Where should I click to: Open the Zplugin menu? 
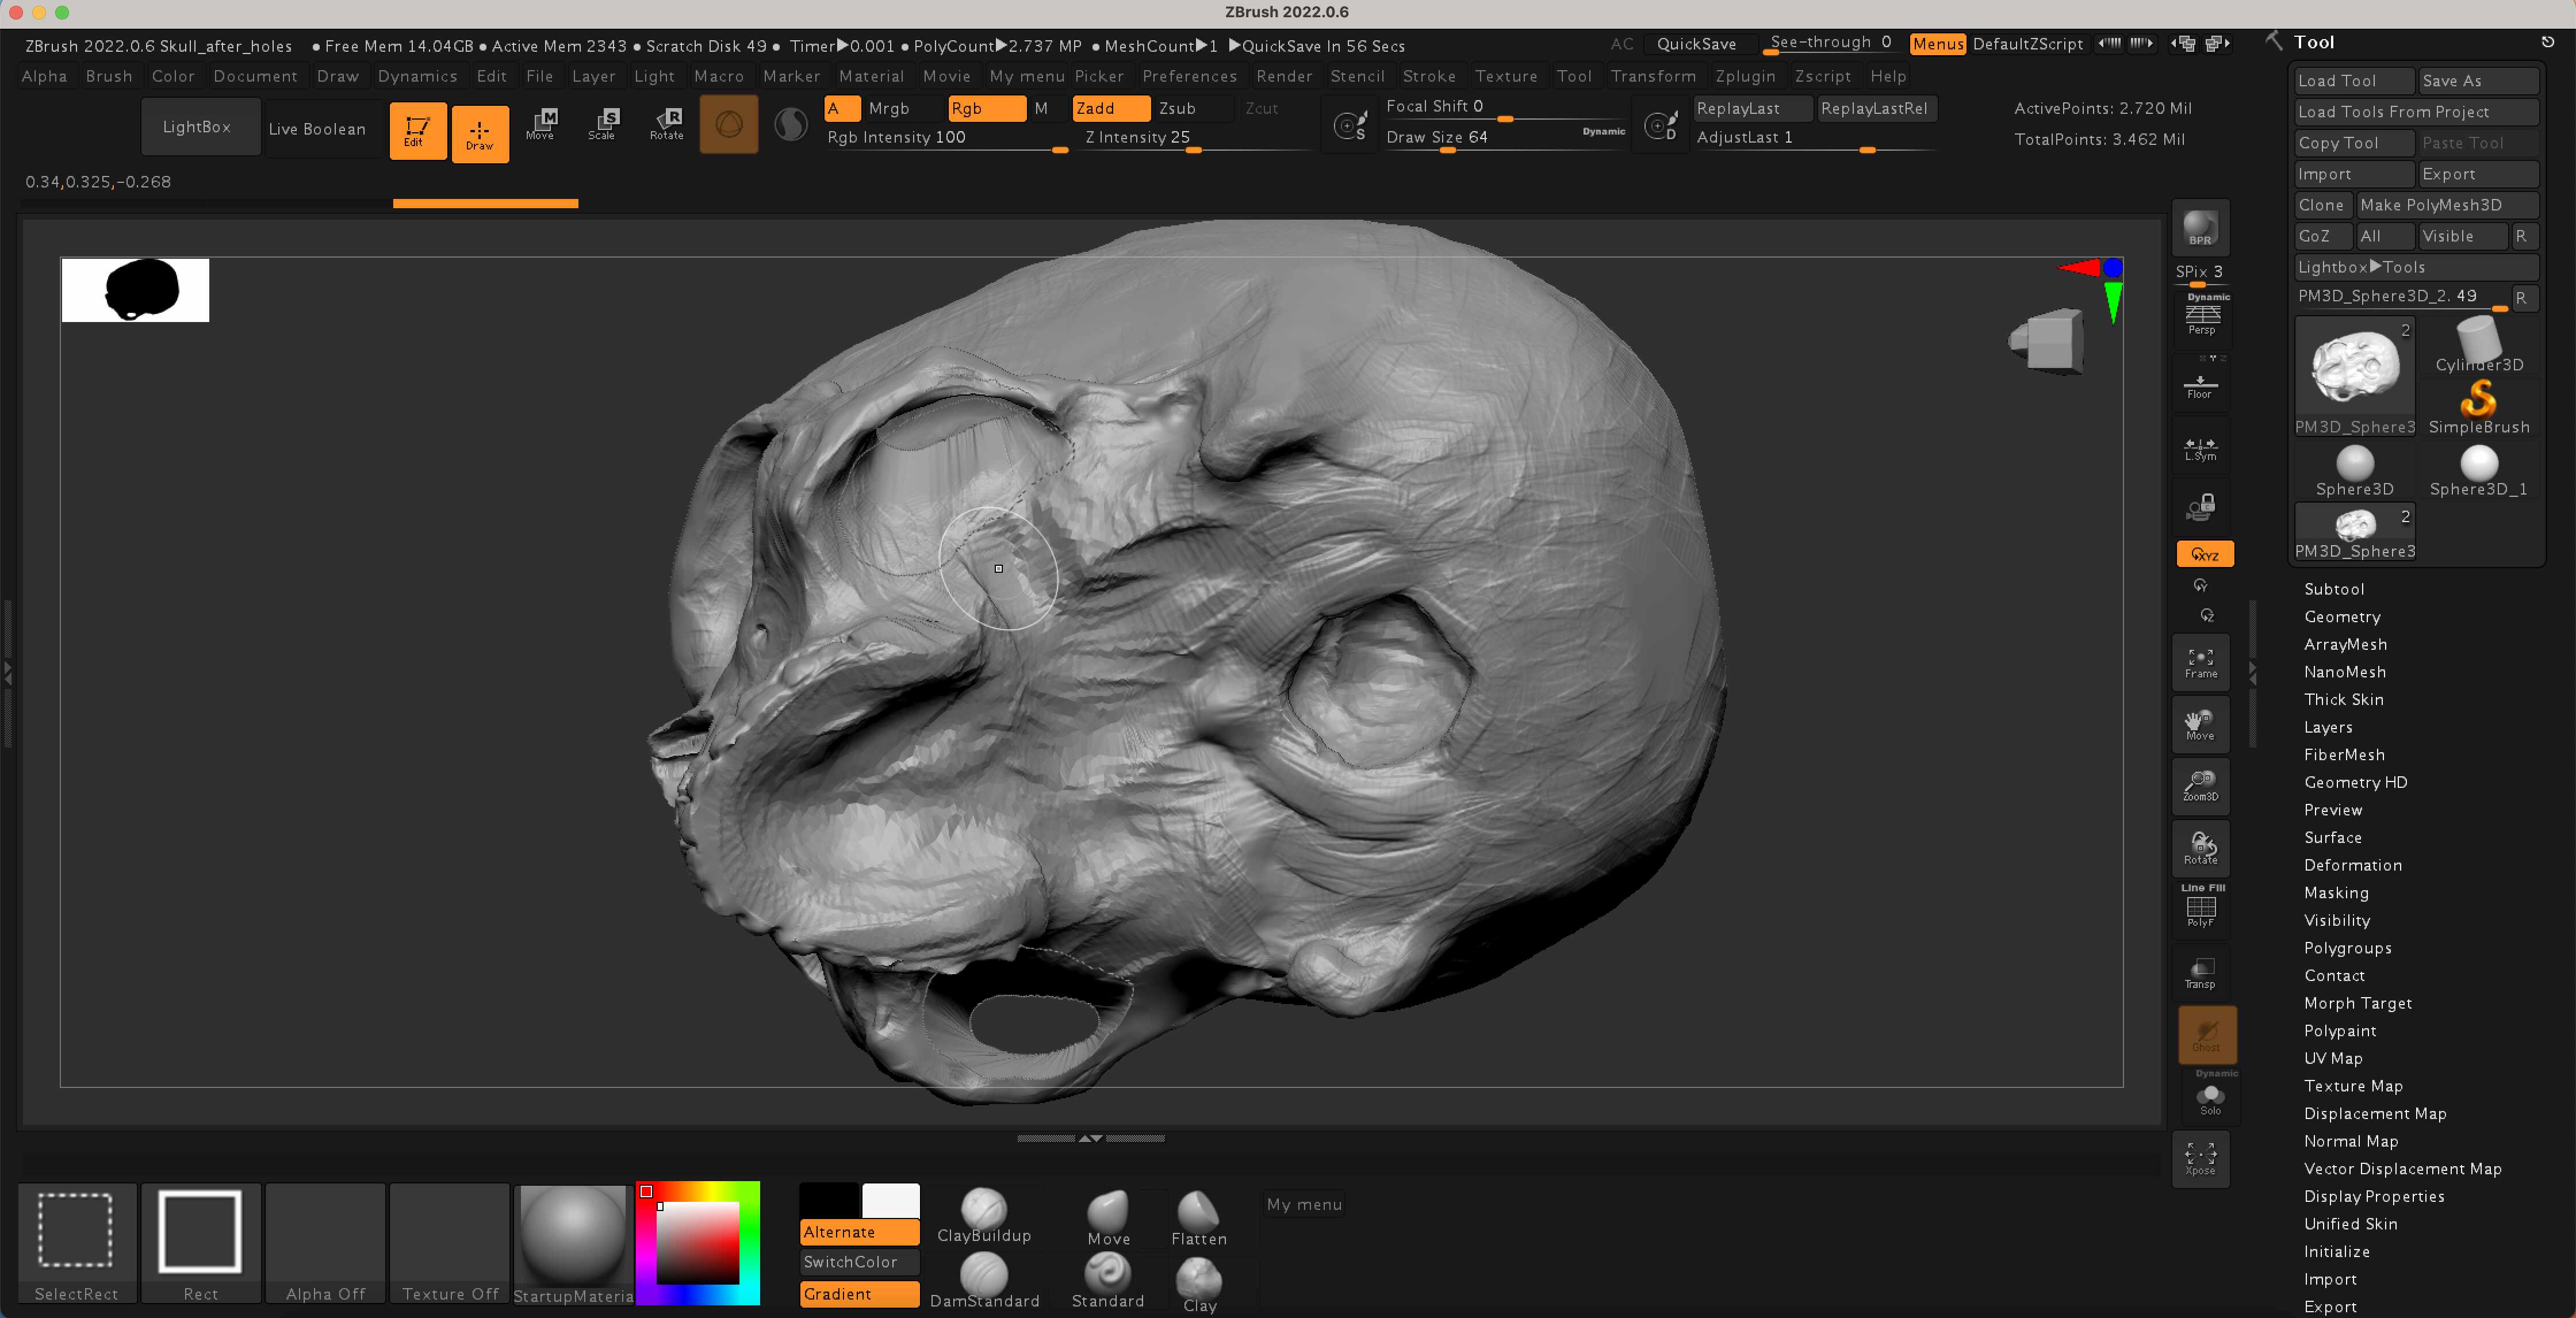pyautogui.click(x=1745, y=76)
